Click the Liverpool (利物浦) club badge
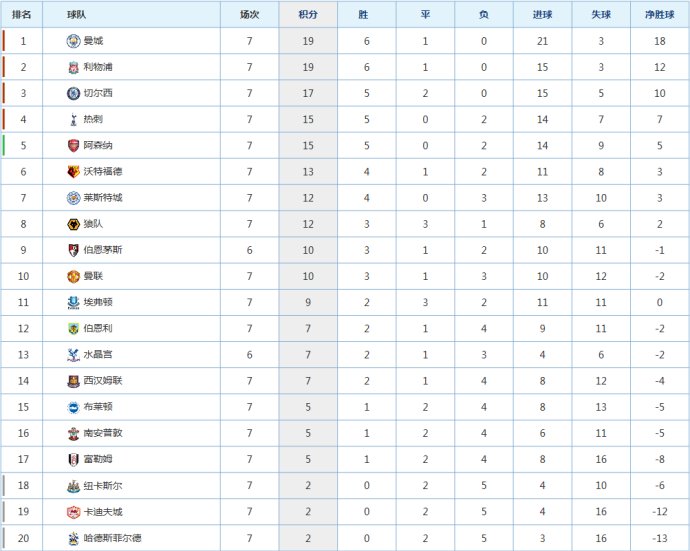 click(73, 67)
